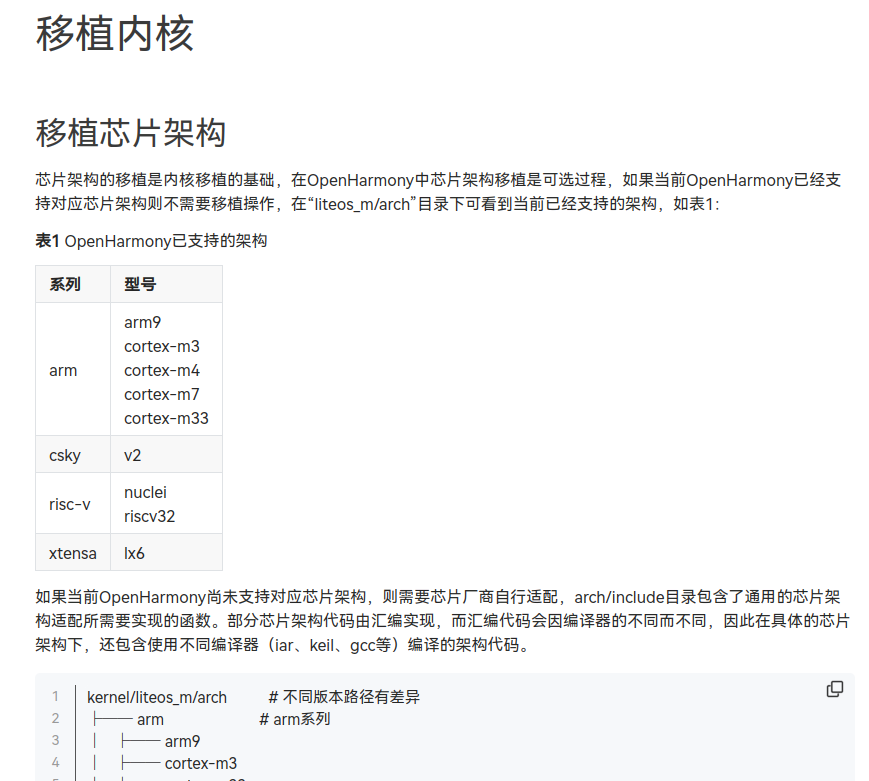Copy the code block with the copy icon
Viewport: 869px width, 781px height.
(x=835, y=689)
